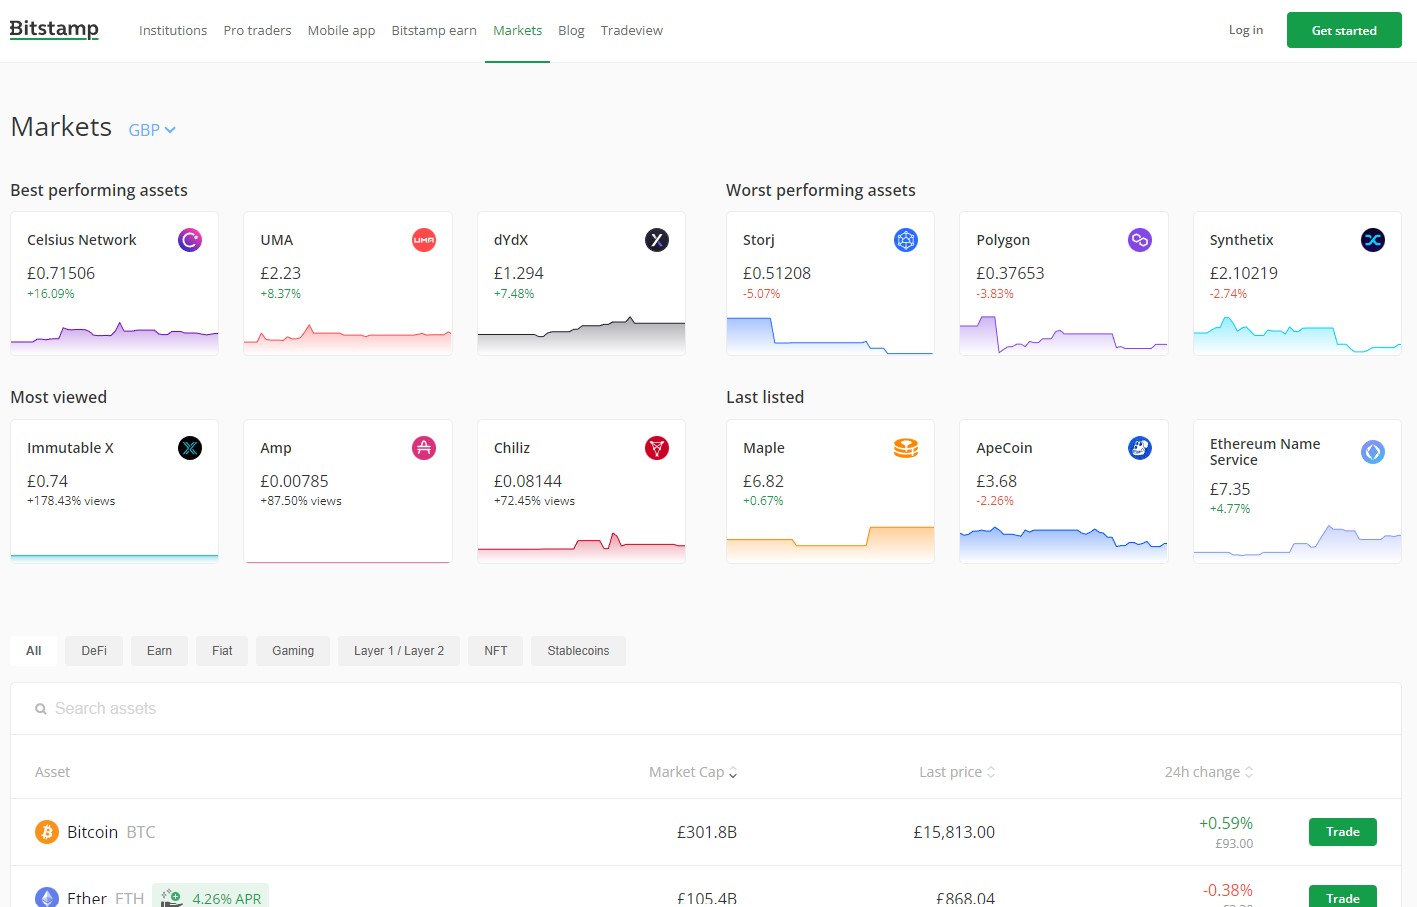Click Trade button for Bitcoin
The height and width of the screenshot is (907, 1417).
click(1342, 832)
